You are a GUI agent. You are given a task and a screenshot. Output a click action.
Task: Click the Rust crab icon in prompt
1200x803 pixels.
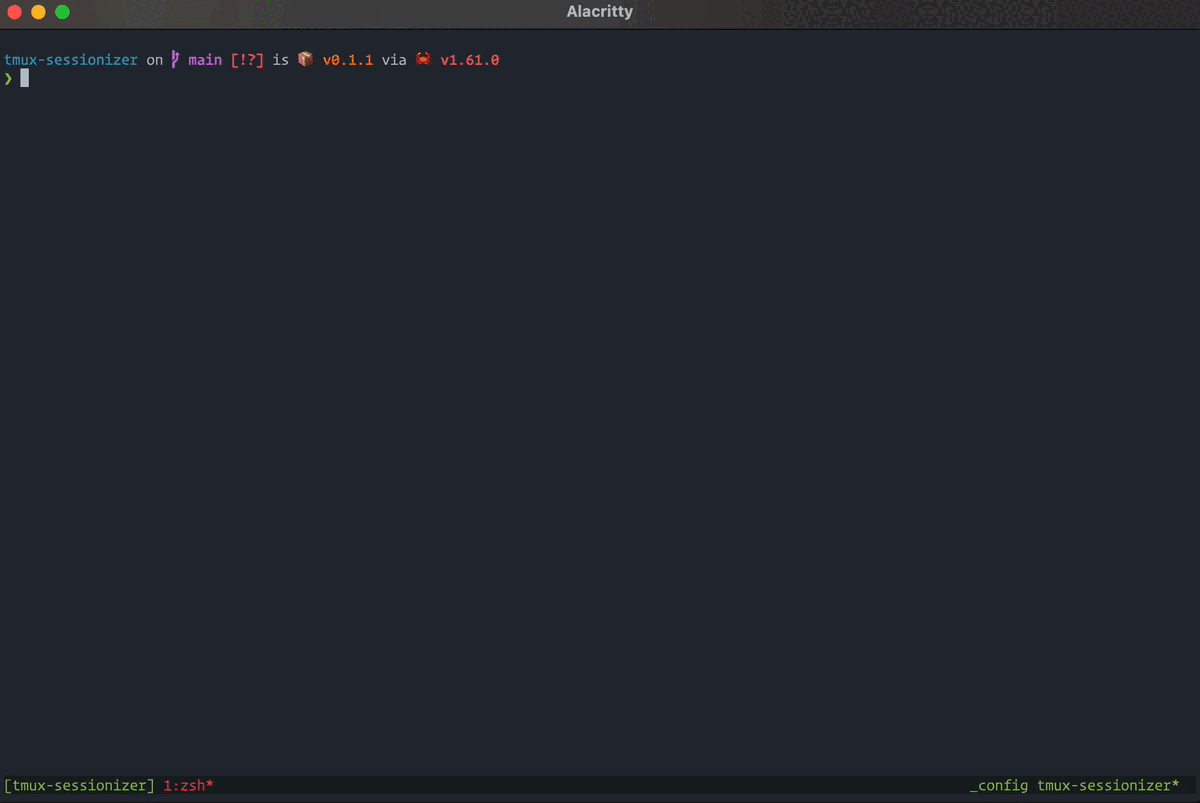423,60
